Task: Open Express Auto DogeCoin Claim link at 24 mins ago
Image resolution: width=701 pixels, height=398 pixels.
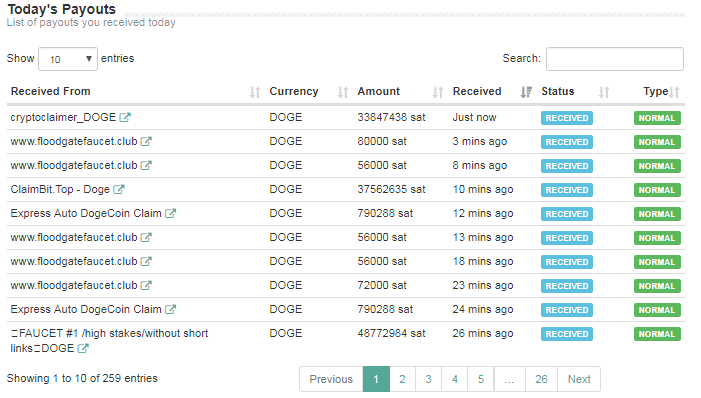Action: coord(86,309)
